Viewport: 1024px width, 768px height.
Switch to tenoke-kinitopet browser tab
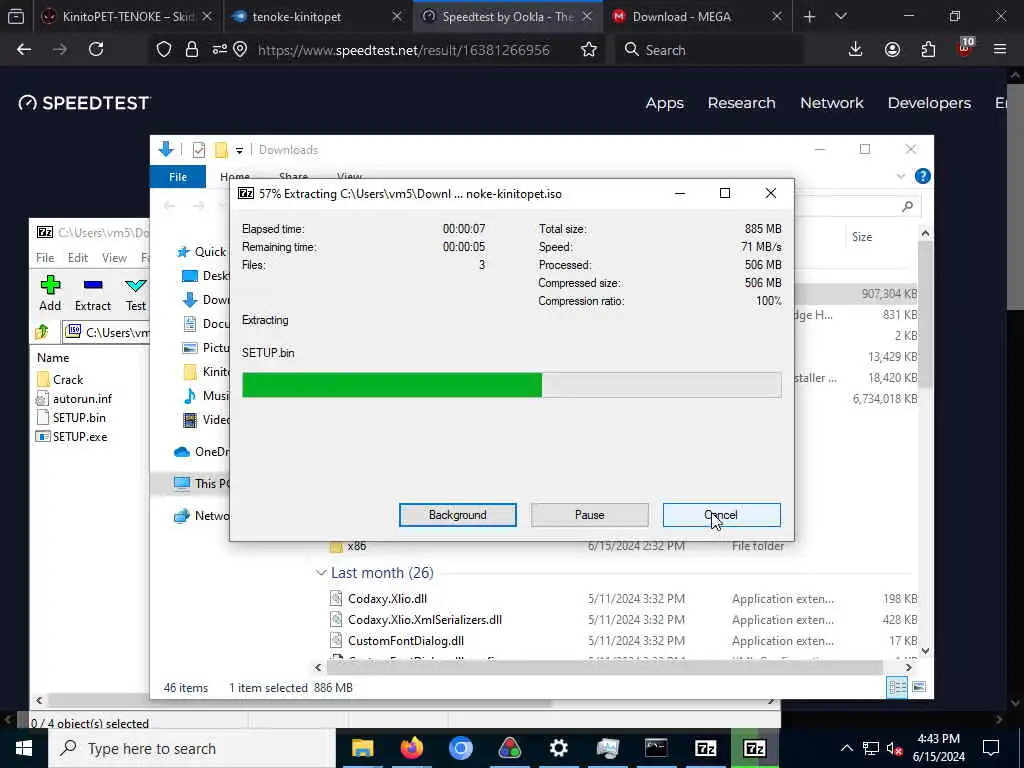click(x=317, y=16)
